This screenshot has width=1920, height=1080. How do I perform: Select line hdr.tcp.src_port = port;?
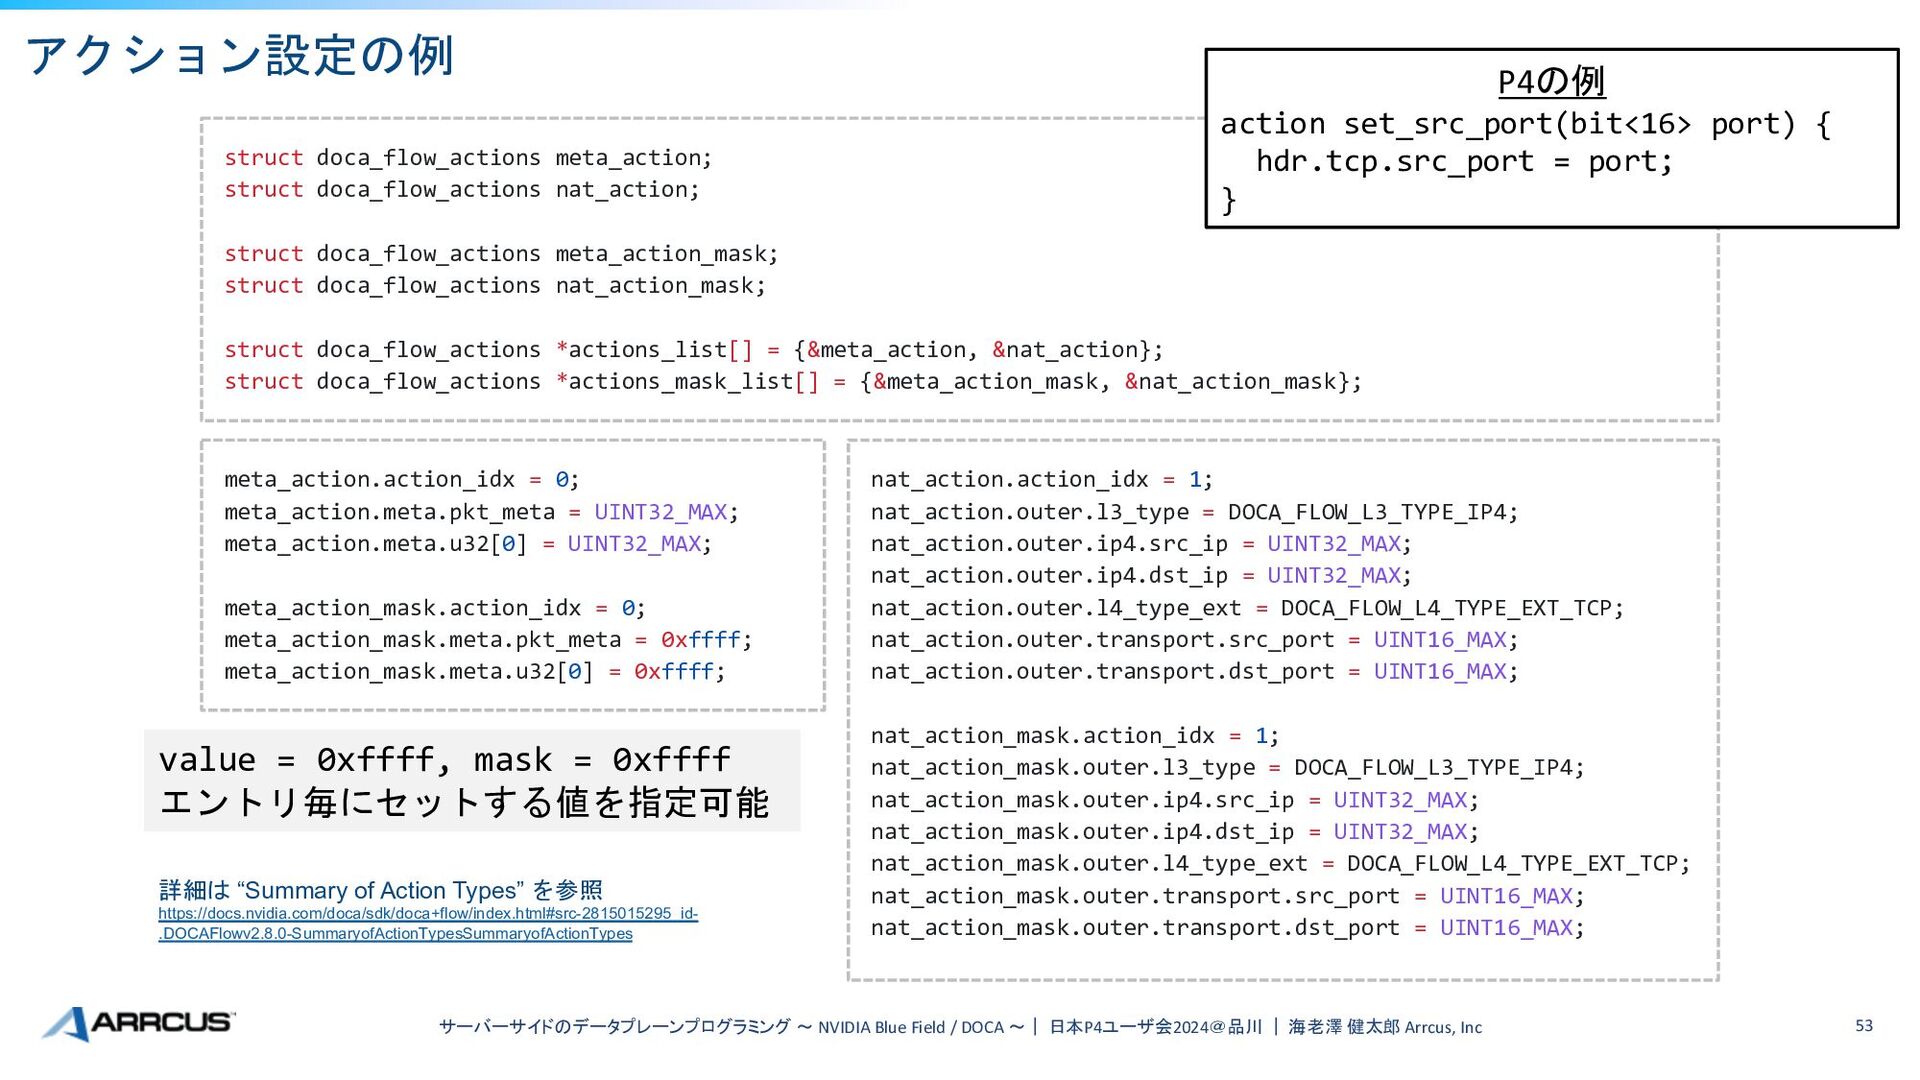tap(1464, 161)
